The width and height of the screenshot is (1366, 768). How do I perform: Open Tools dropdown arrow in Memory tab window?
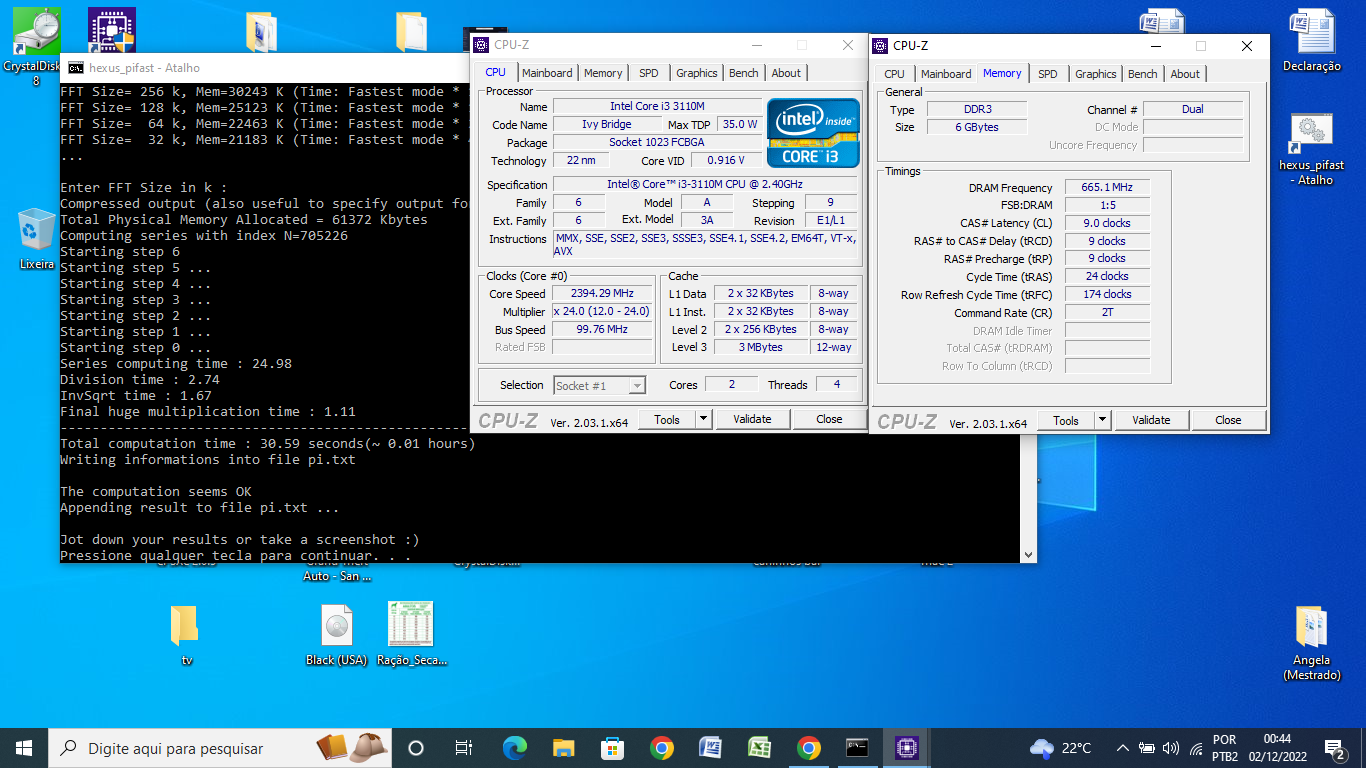coord(1102,420)
